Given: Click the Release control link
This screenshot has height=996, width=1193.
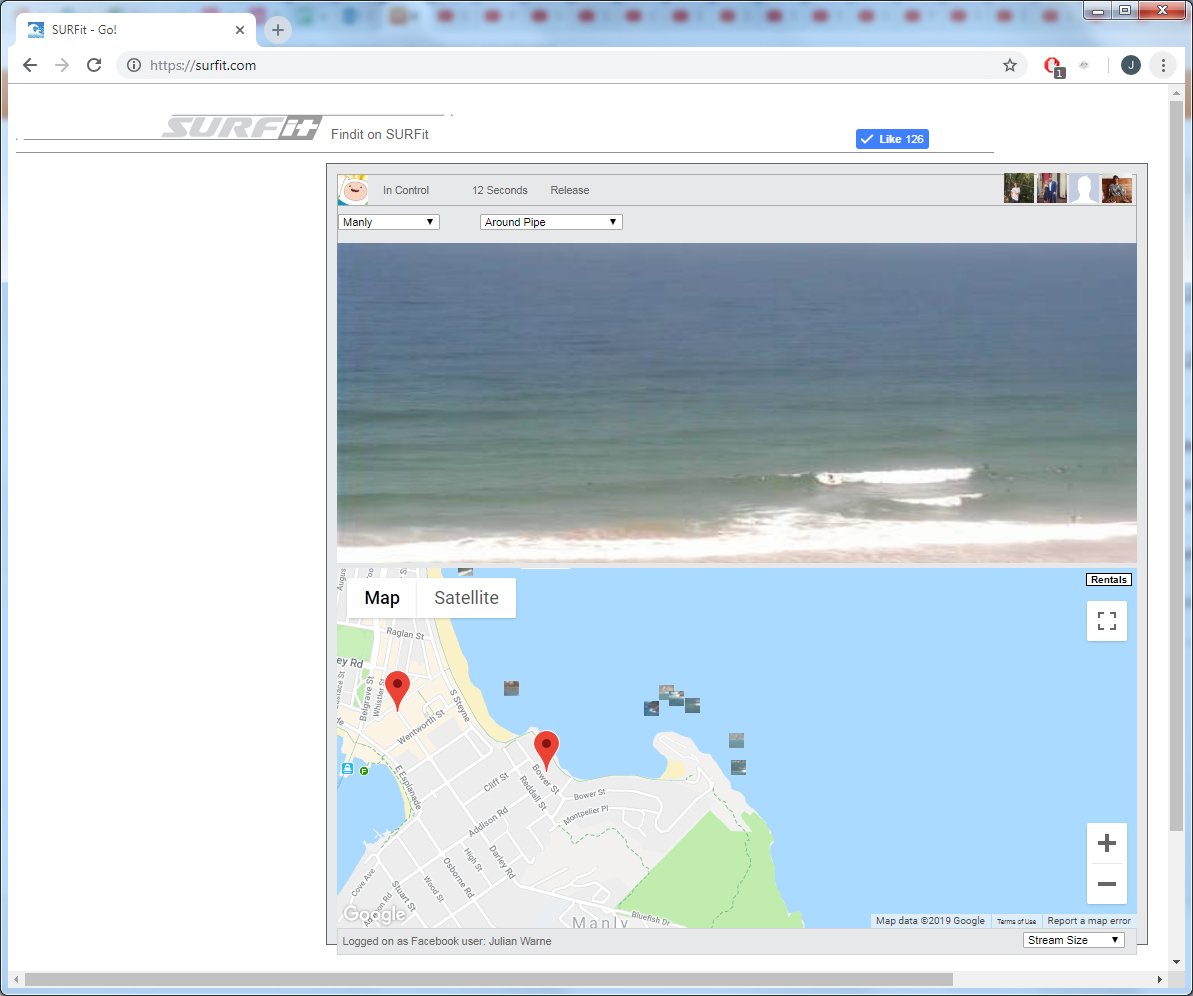Looking at the screenshot, I should (569, 190).
